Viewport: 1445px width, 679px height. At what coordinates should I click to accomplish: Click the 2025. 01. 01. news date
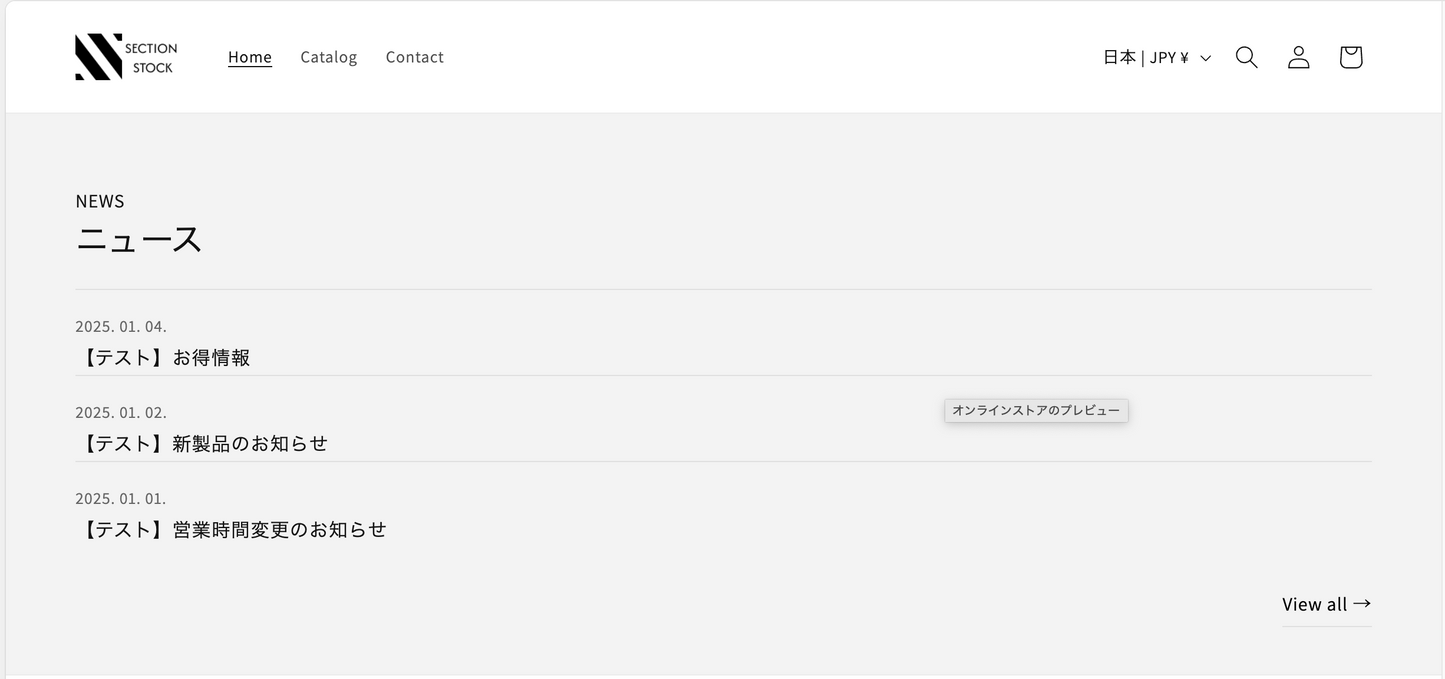(121, 498)
